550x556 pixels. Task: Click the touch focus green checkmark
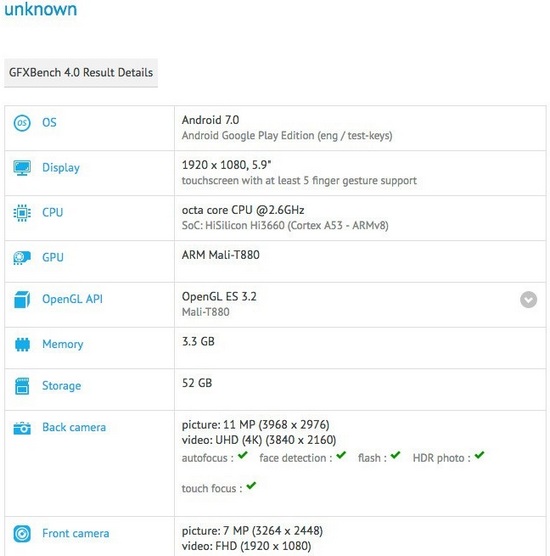point(251,485)
